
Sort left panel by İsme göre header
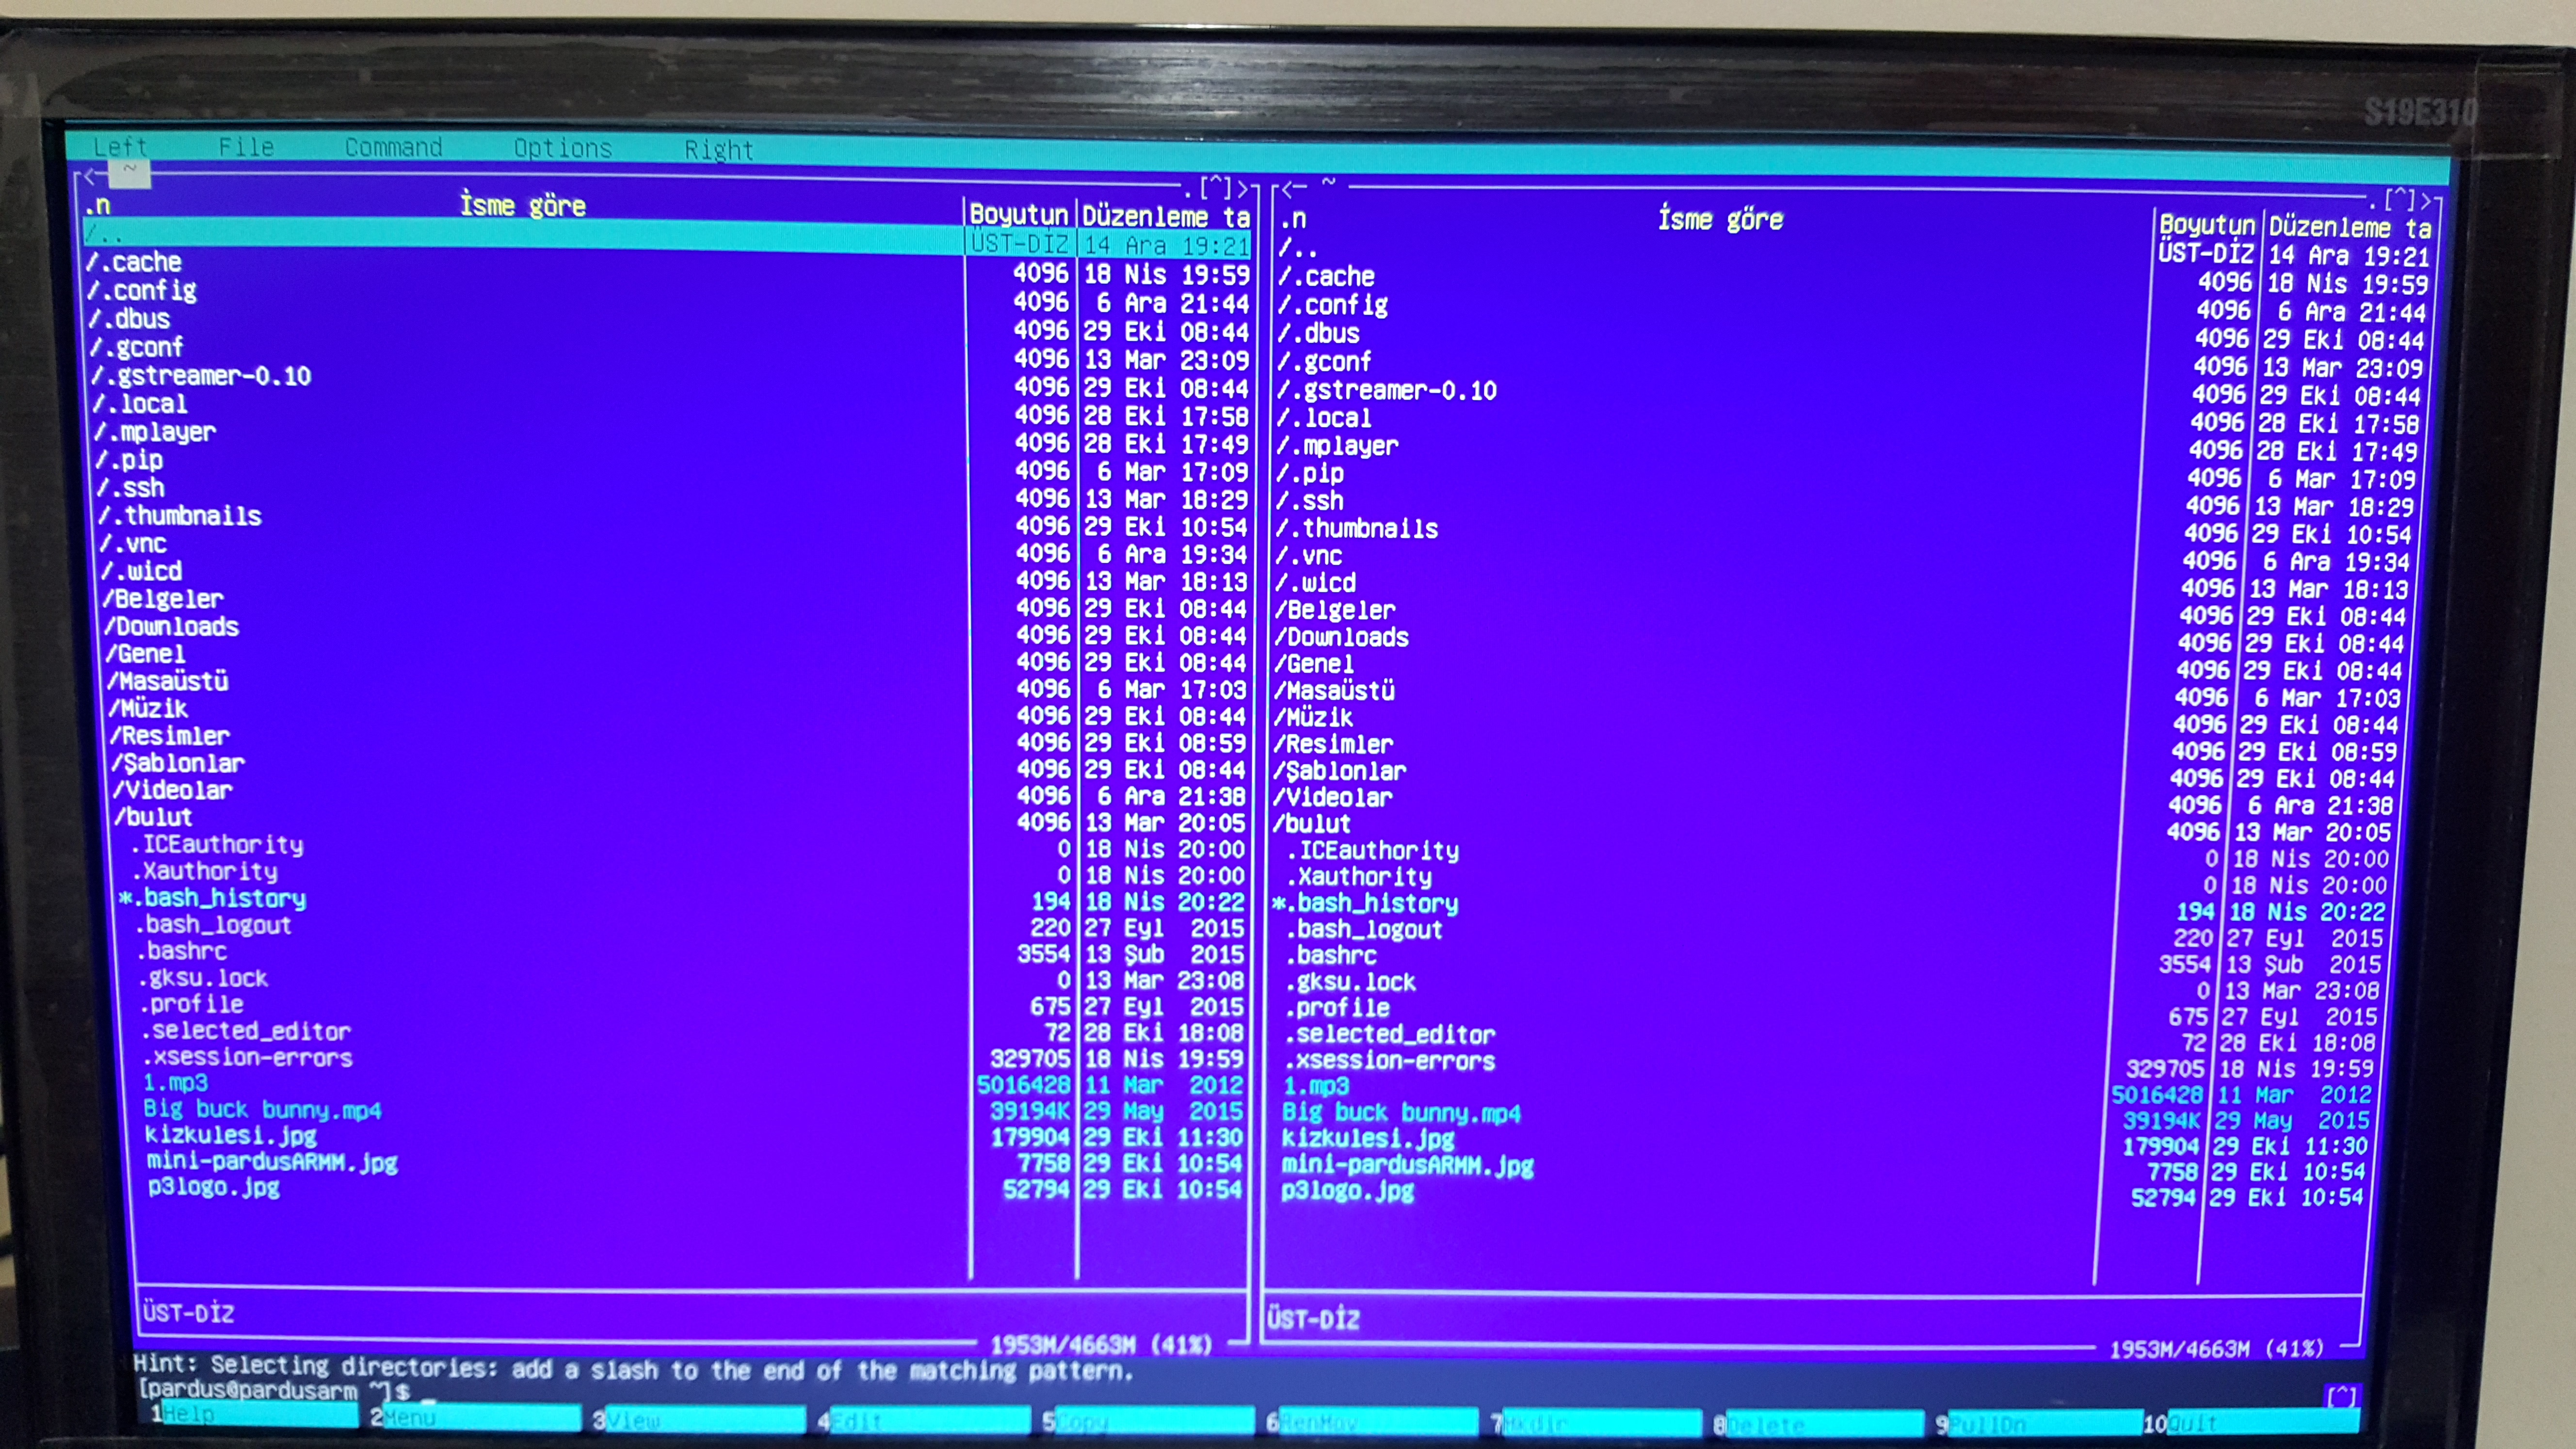pos(523,205)
